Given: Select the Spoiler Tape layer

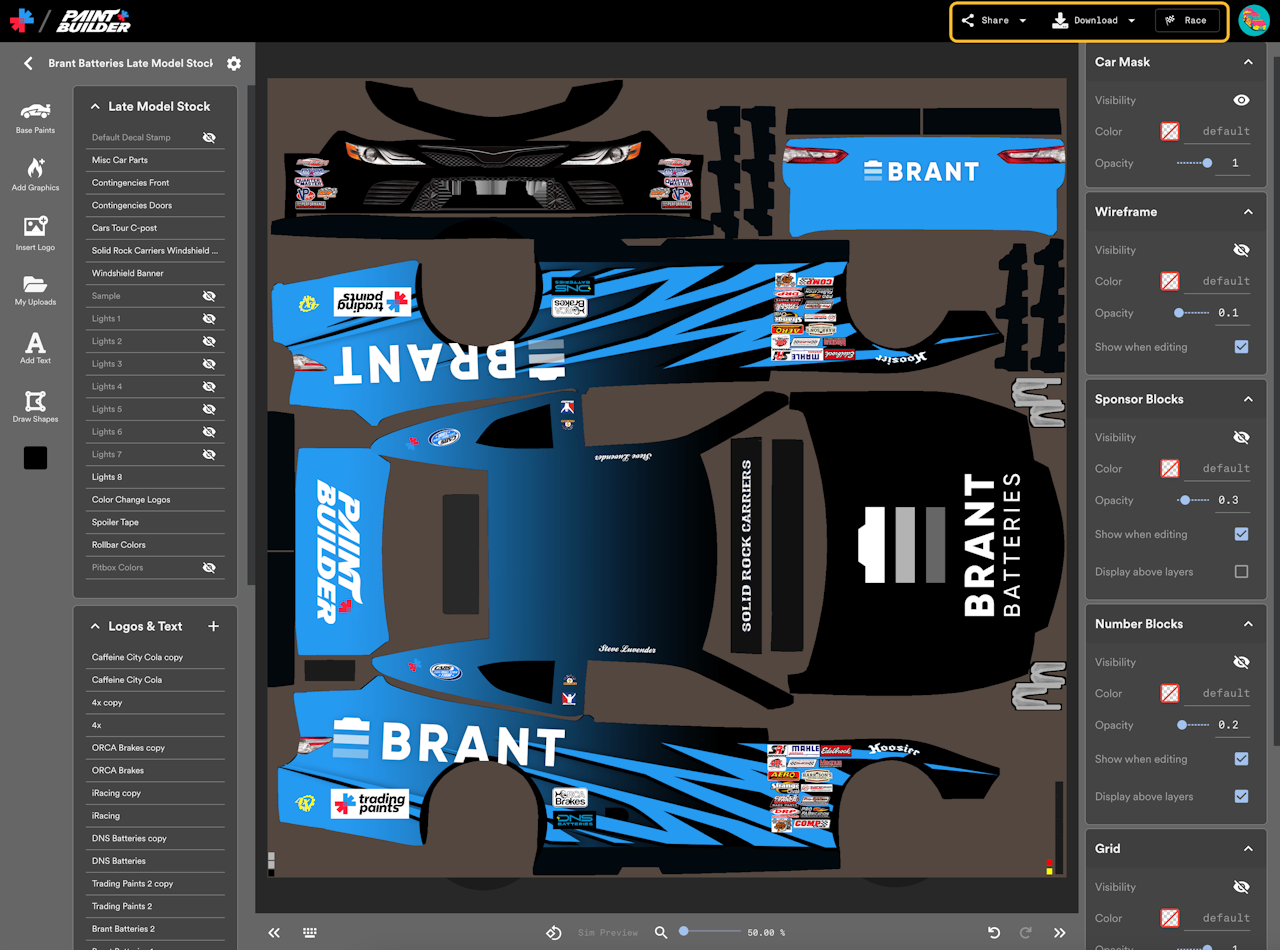Looking at the screenshot, I should tap(116, 522).
